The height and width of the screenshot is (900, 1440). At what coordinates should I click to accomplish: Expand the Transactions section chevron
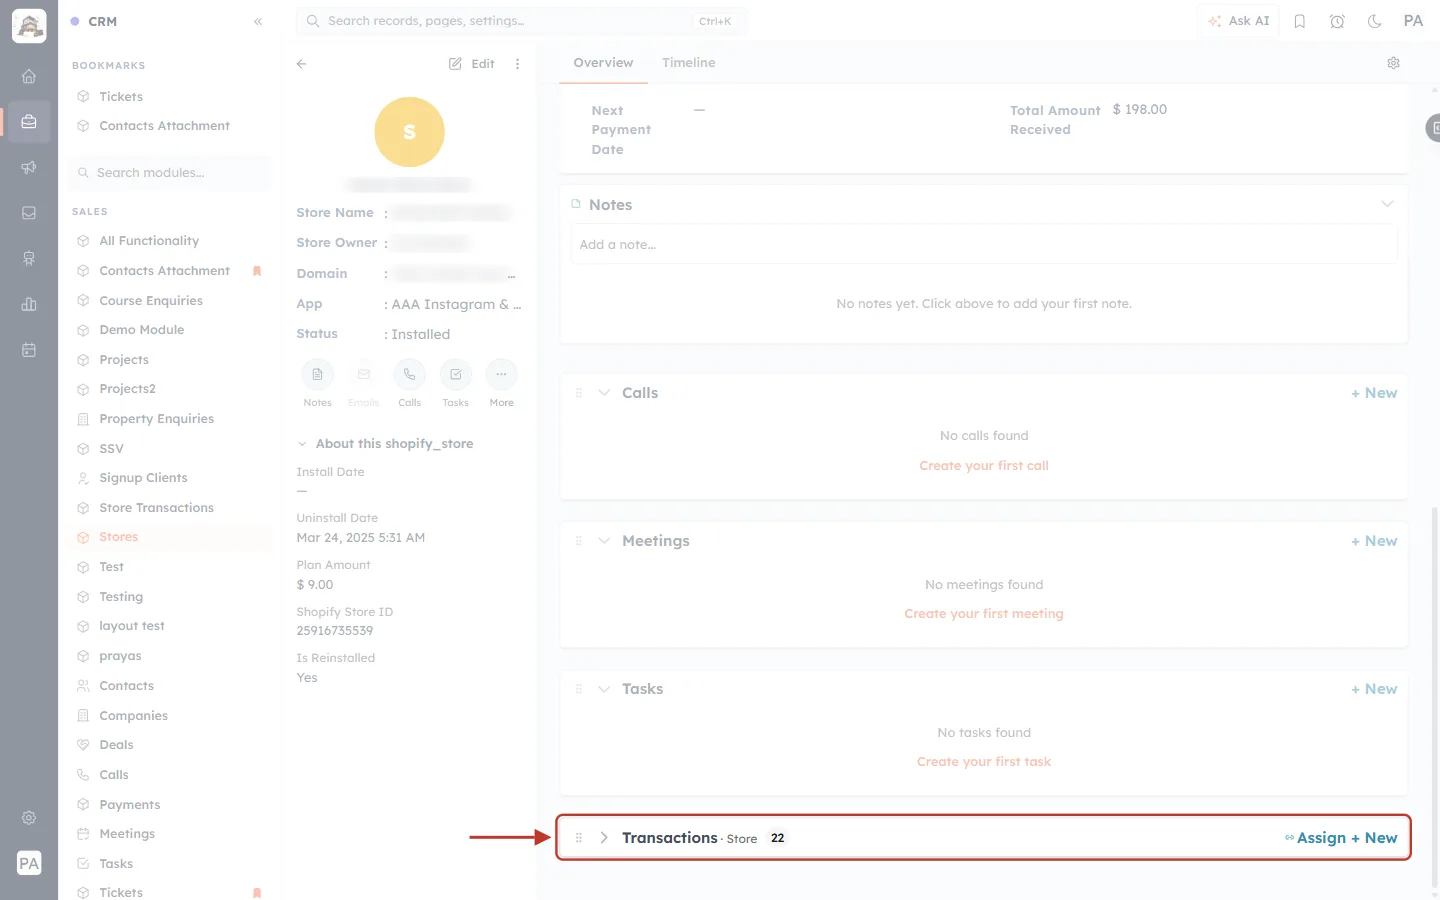(604, 838)
